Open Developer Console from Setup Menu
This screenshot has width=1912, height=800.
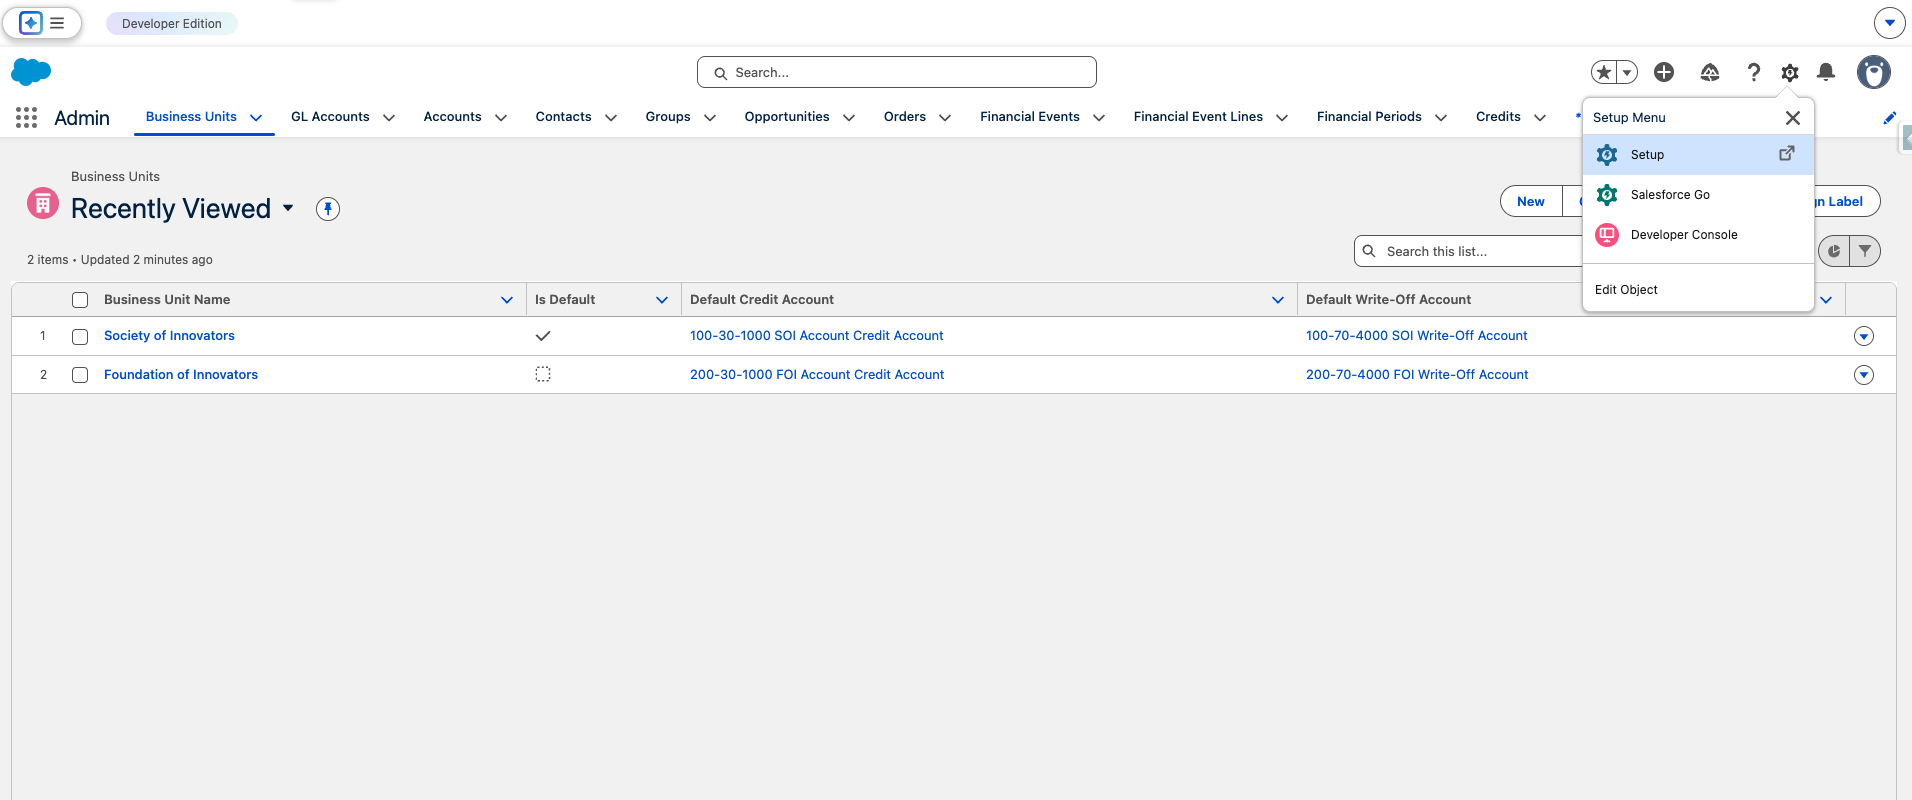[1698, 235]
